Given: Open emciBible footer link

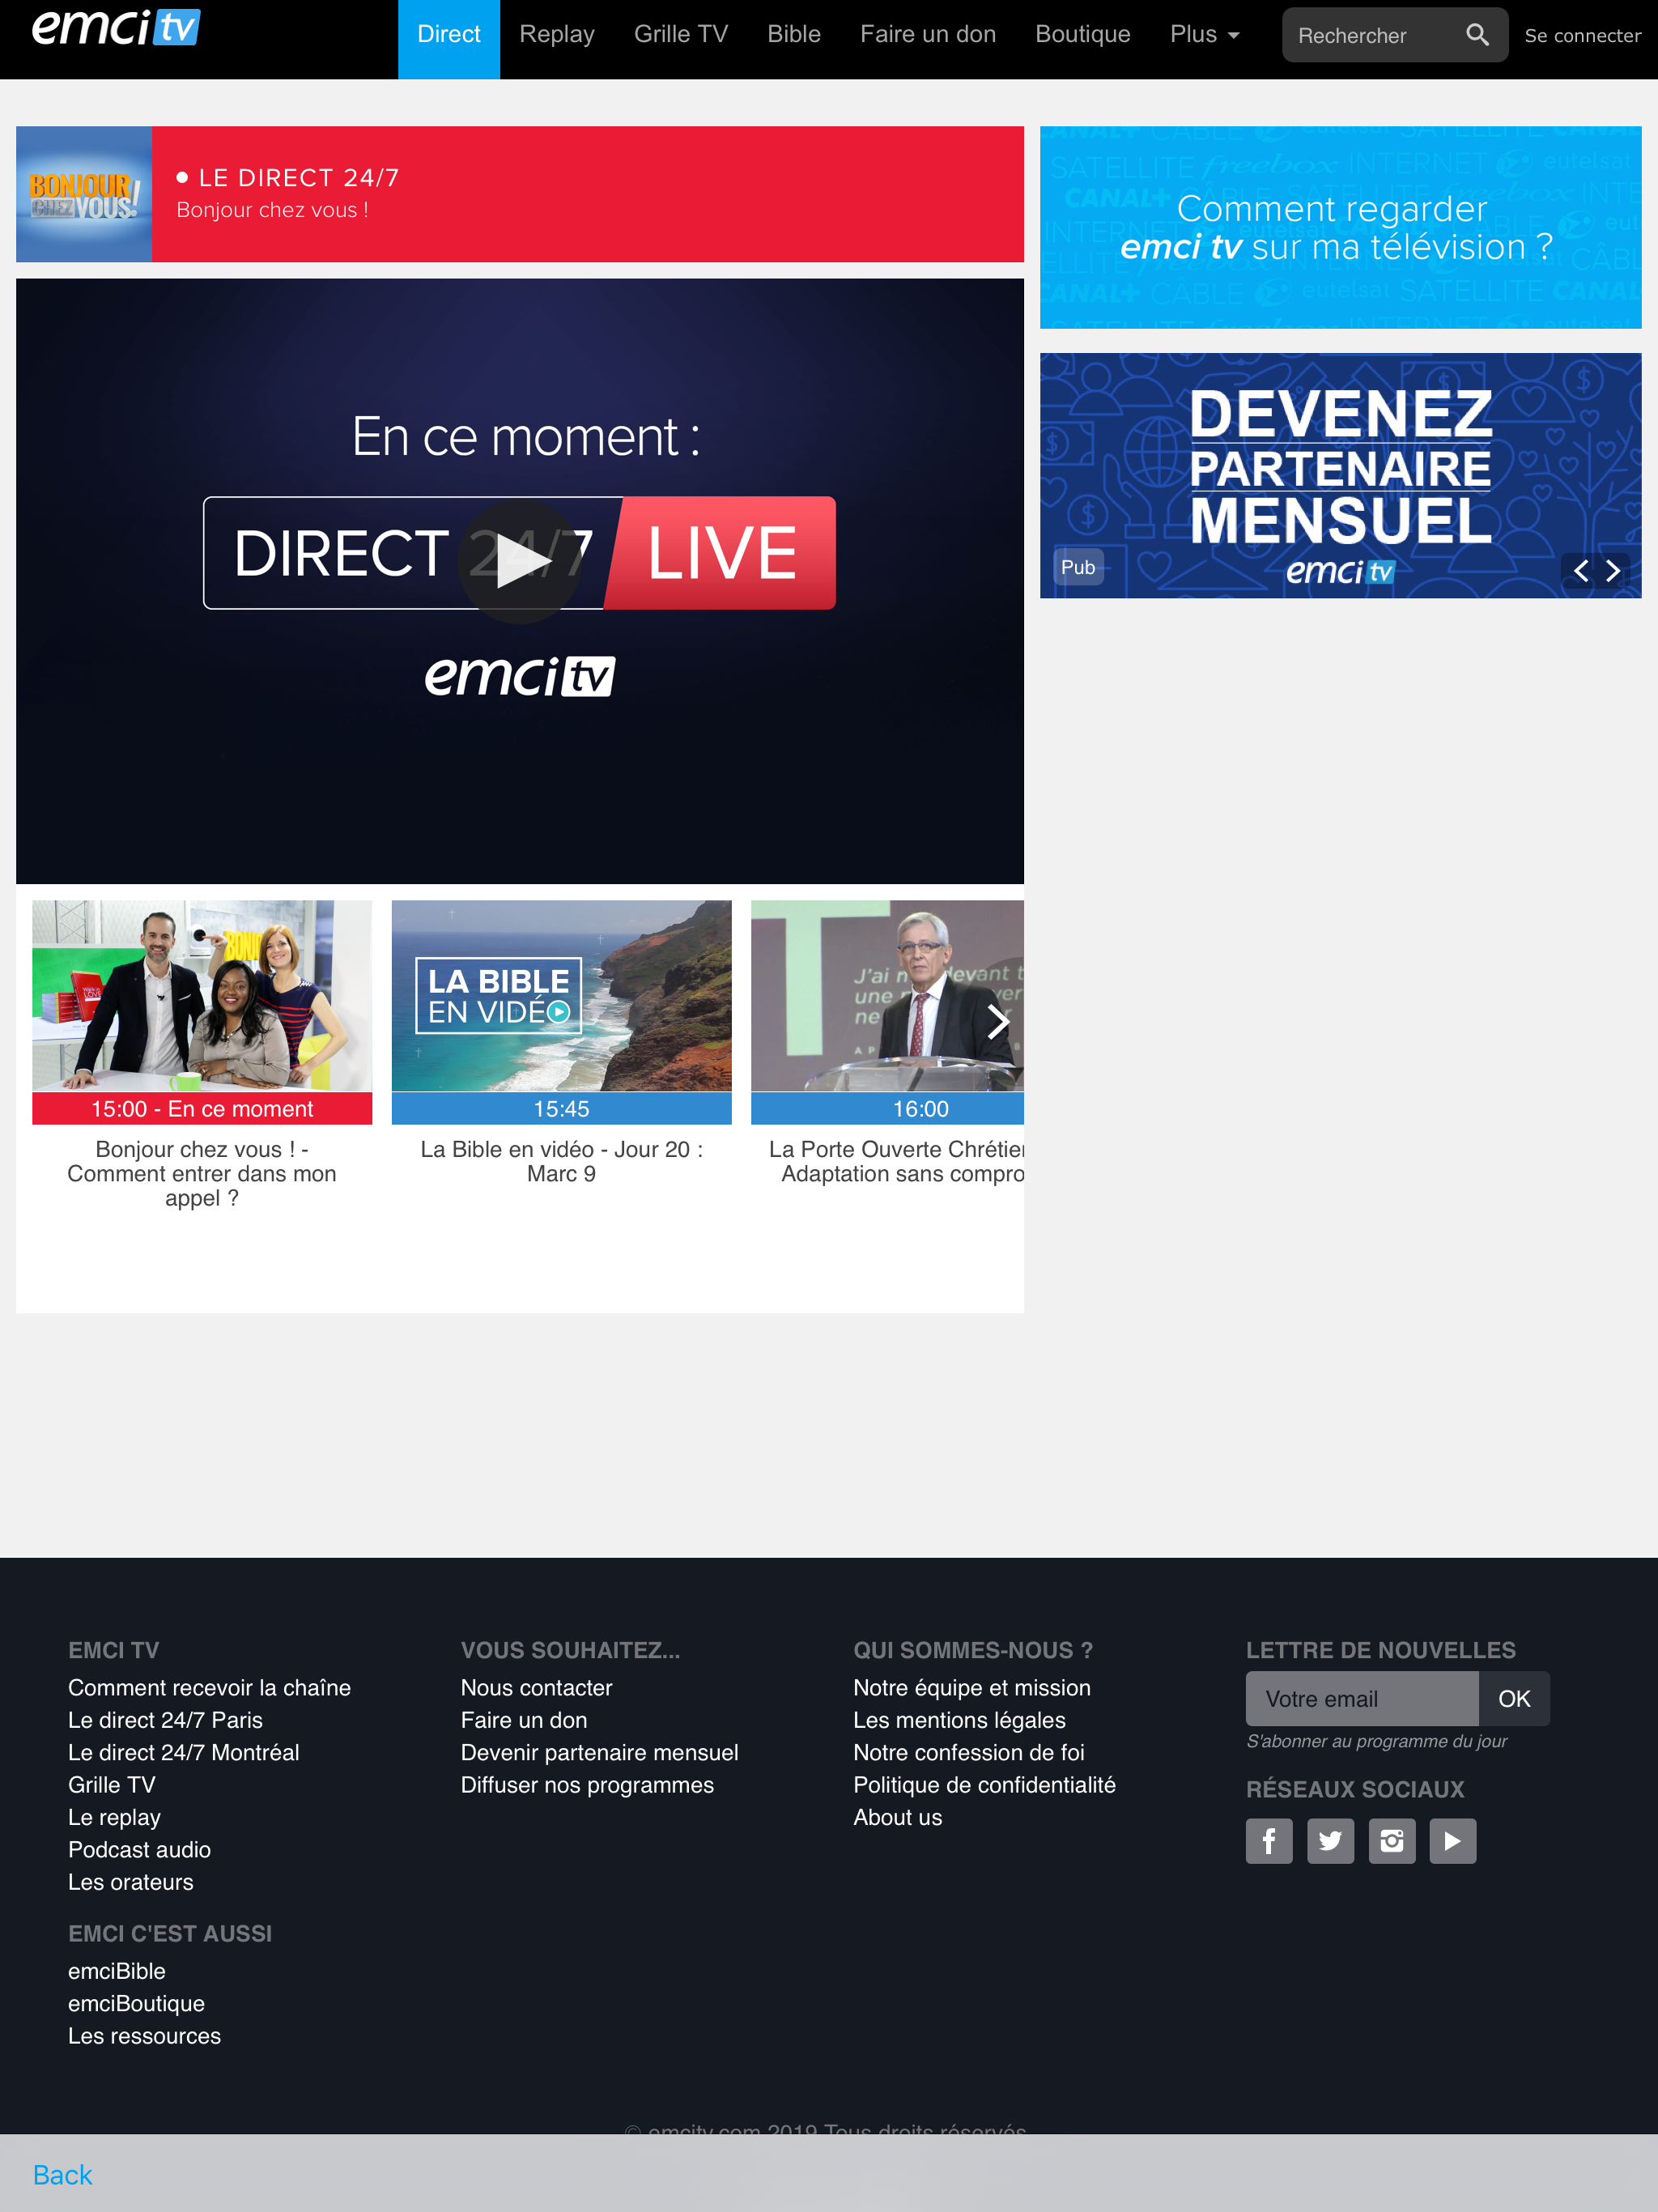Looking at the screenshot, I should coord(117,1971).
